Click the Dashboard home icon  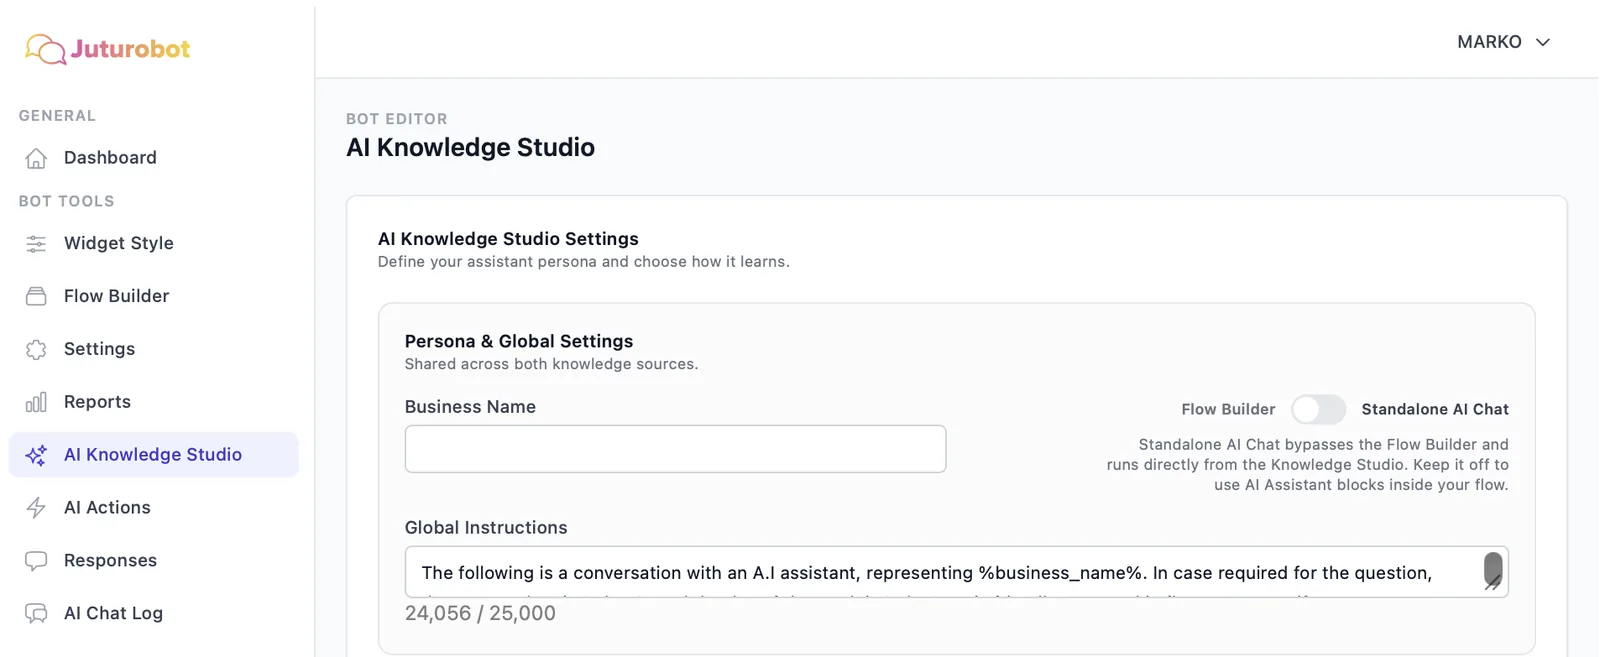coord(36,158)
